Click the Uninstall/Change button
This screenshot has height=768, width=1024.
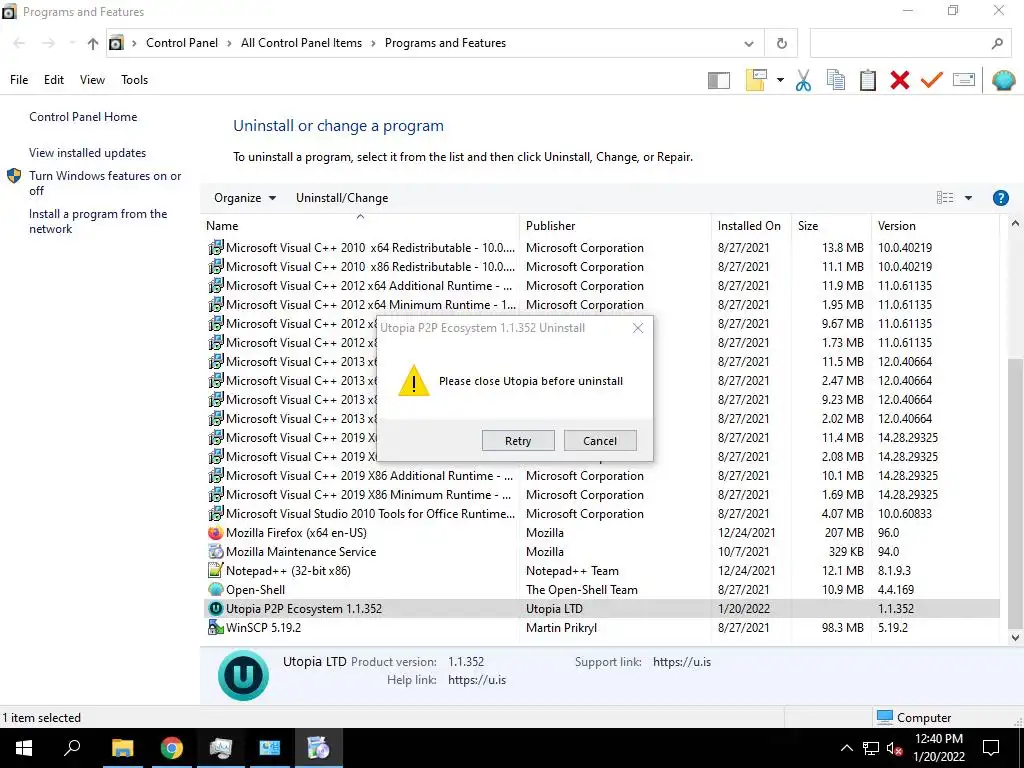tap(342, 198)
